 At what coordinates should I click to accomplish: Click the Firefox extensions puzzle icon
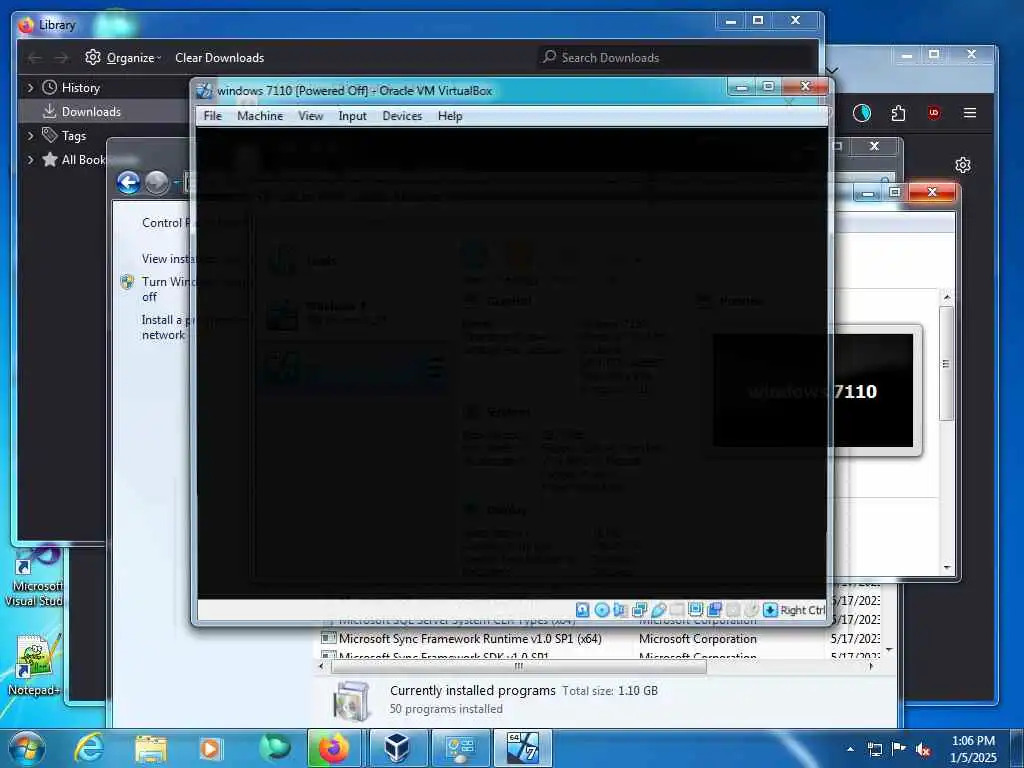(899, 113)
